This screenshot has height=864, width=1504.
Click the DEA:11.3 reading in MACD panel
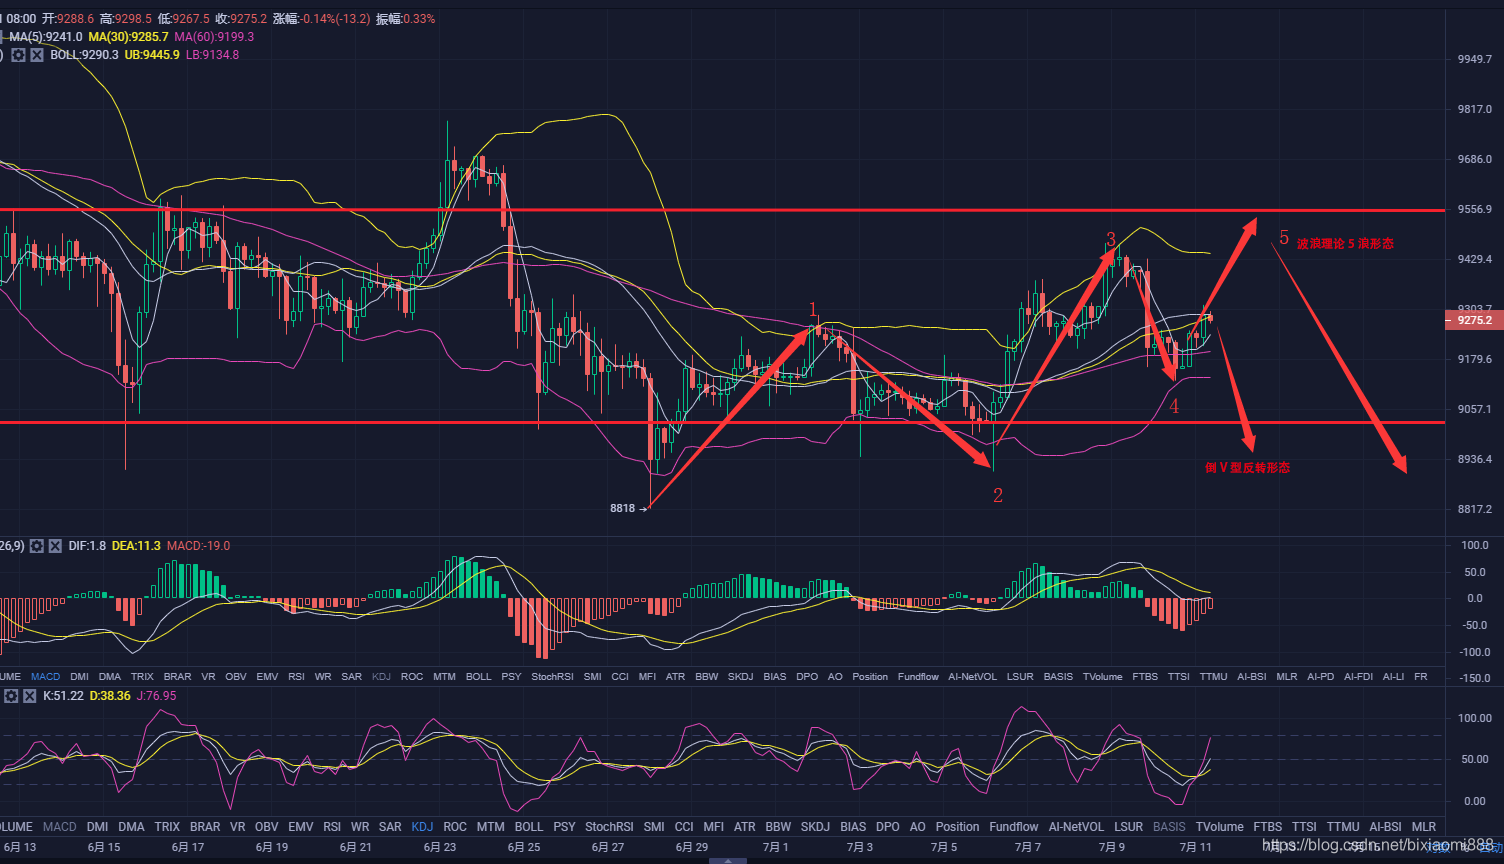click(136, 546)
